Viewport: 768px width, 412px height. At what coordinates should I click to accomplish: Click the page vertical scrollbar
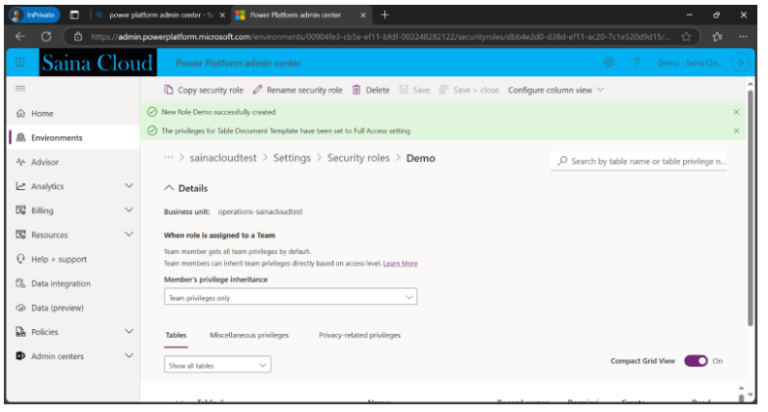coord(750,208)
